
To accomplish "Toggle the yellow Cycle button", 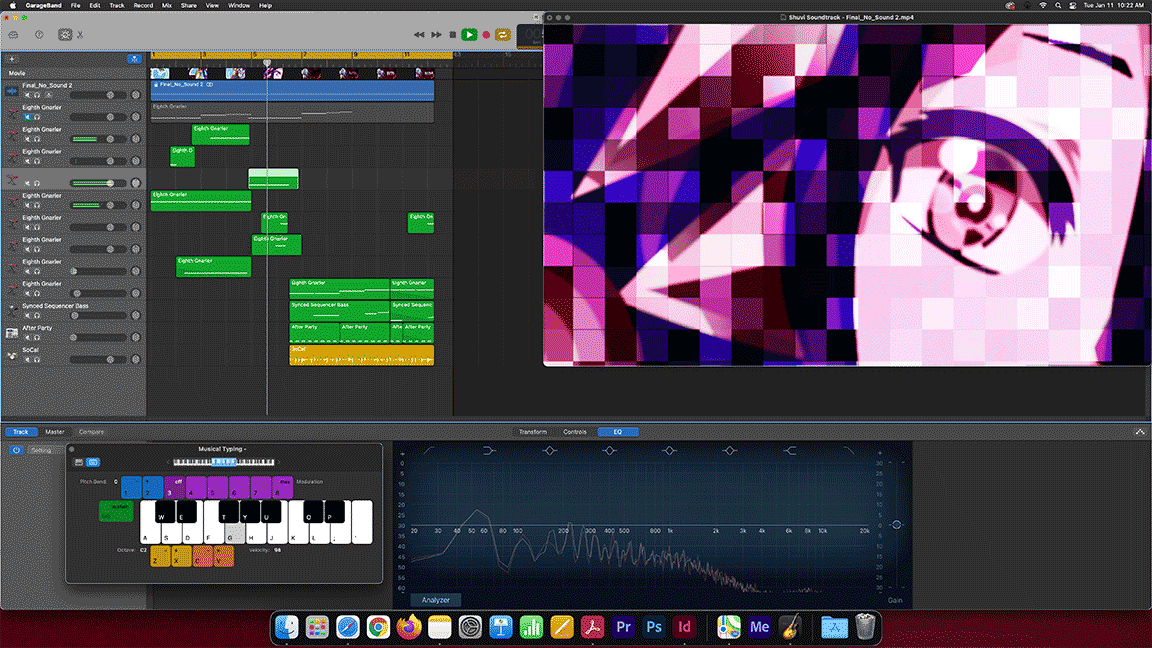I will 503,35.
